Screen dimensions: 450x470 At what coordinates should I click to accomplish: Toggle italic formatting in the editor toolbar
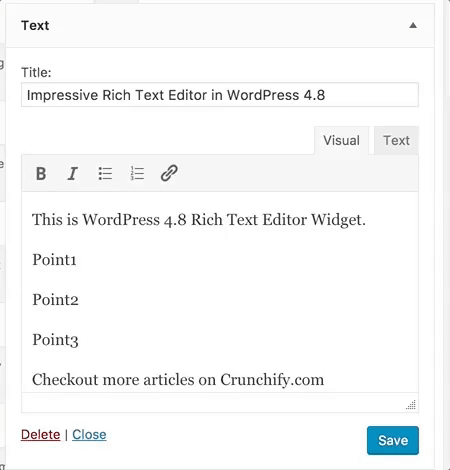click(x=72, y=173)
